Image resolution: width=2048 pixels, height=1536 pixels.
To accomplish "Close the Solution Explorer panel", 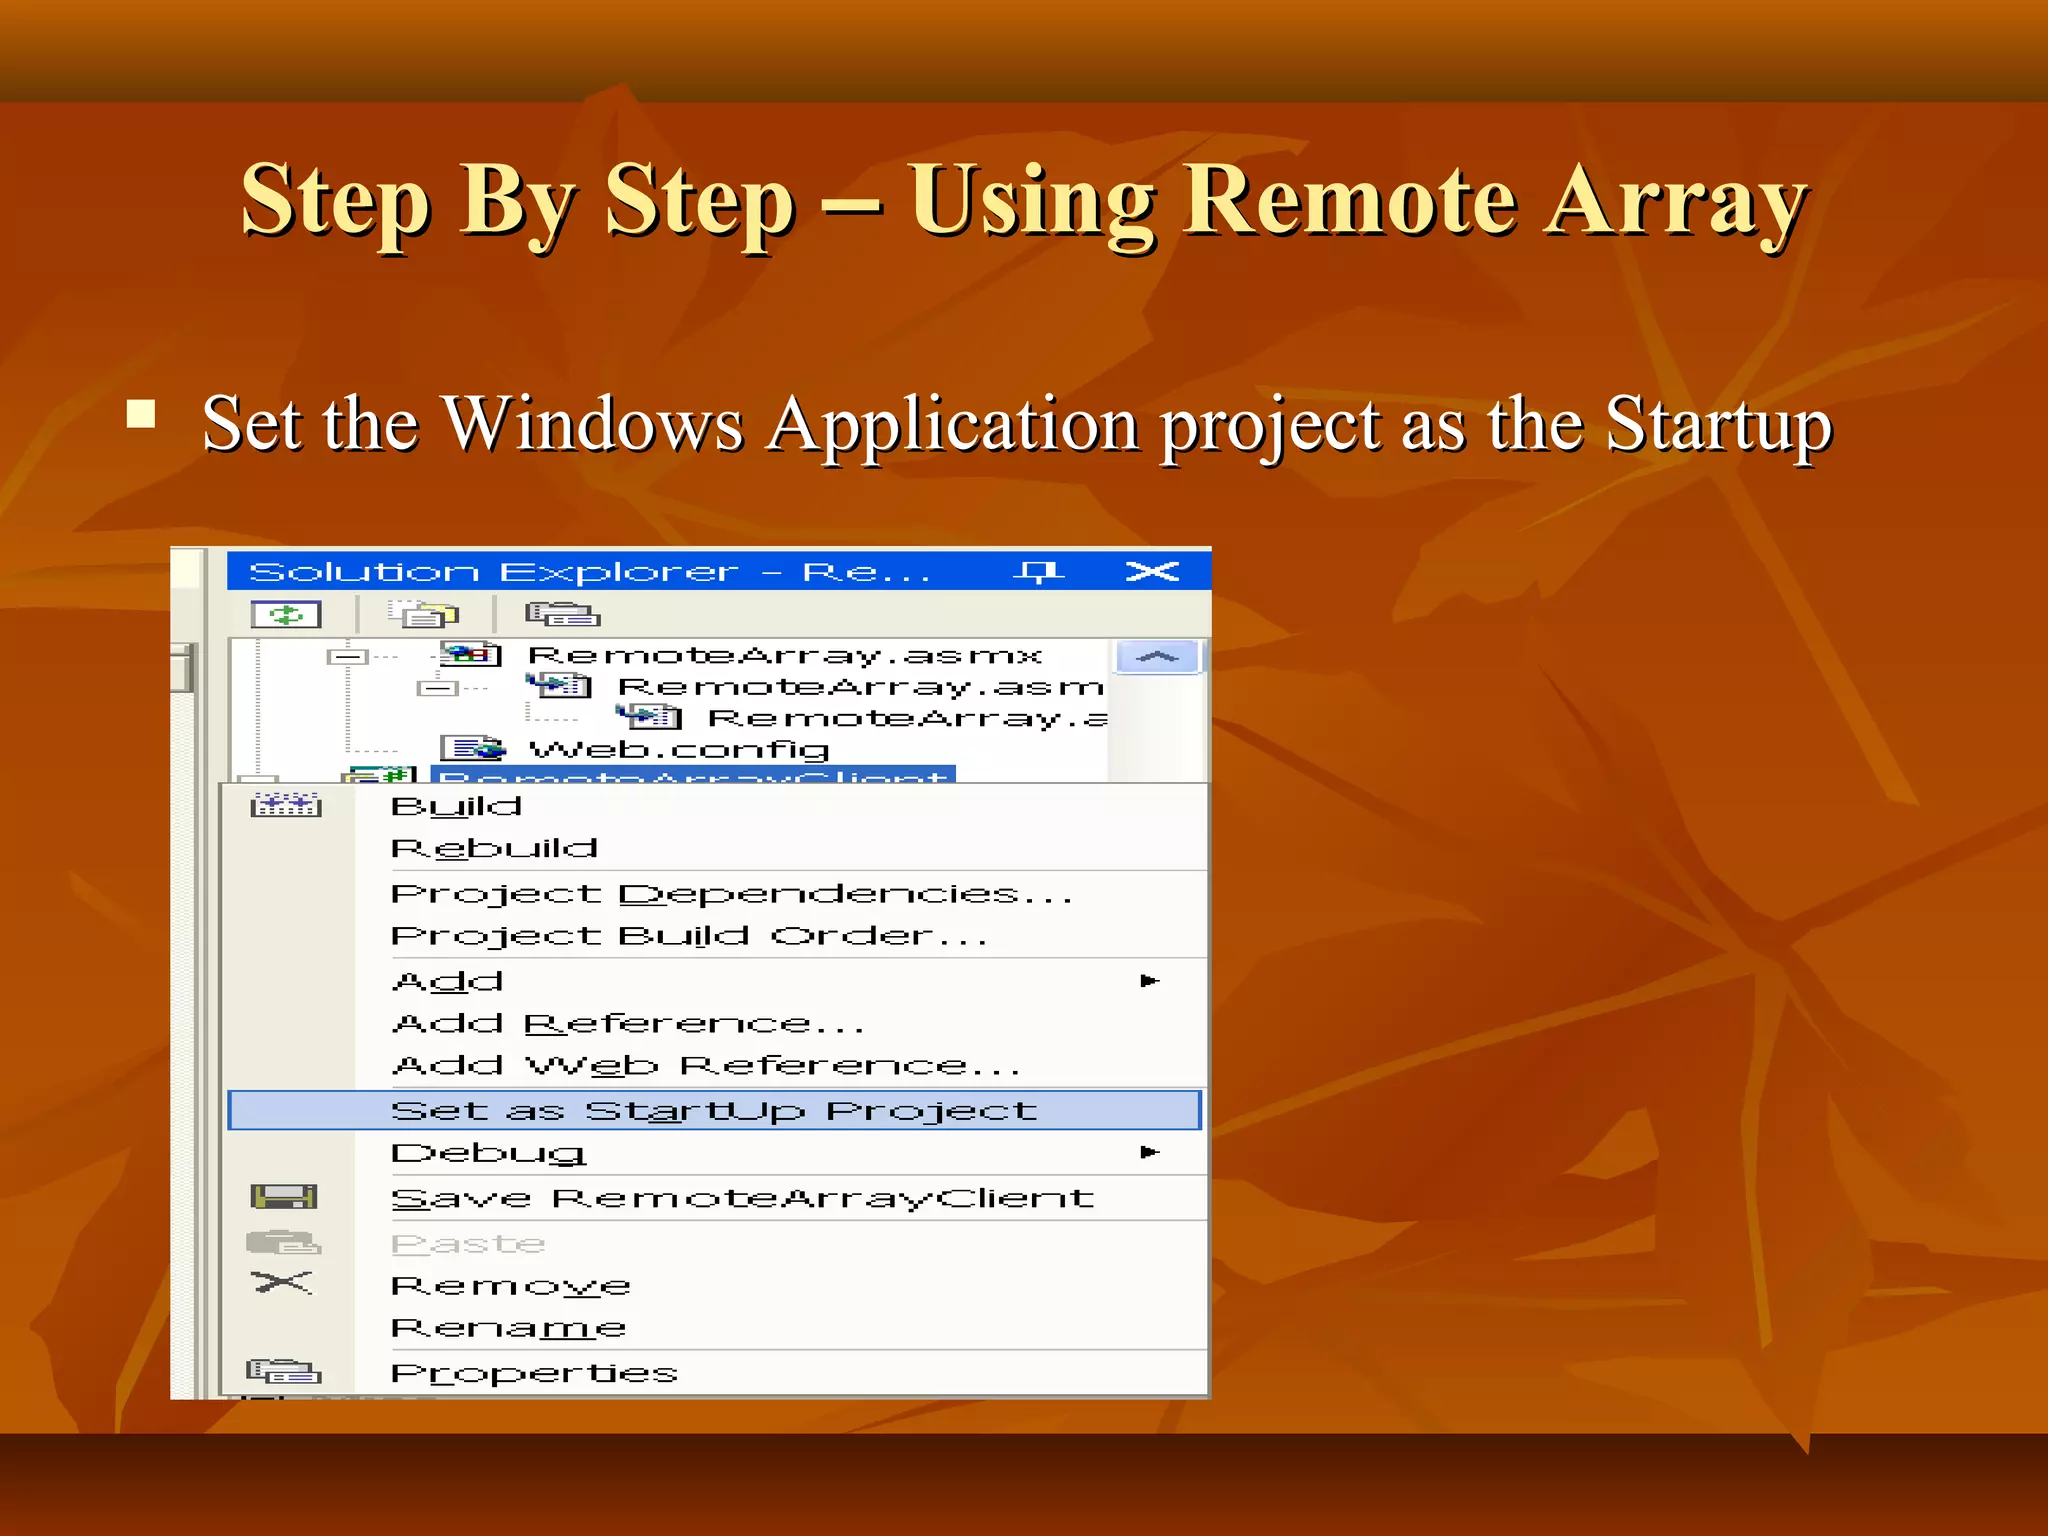I will point(1152,571).
